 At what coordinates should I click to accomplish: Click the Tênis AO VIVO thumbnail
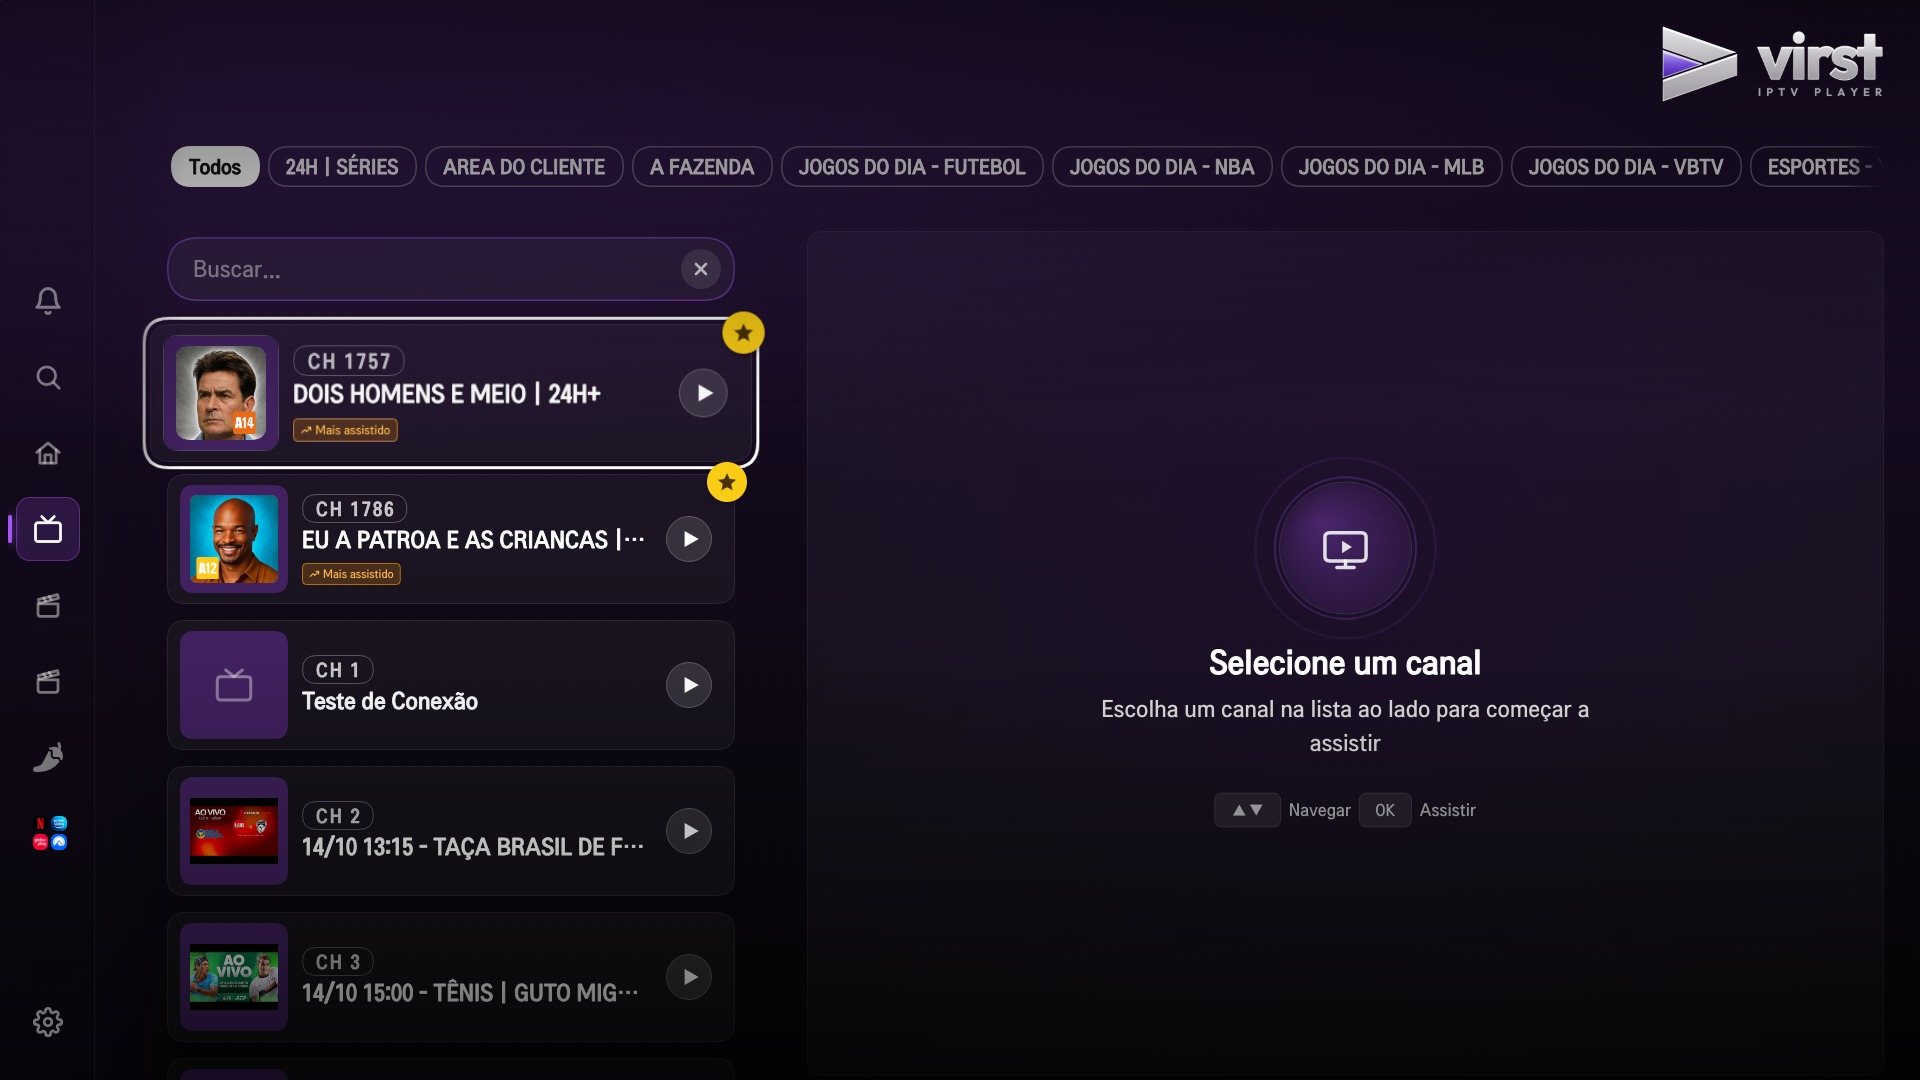pyautogui.click(x=234, y=977)
